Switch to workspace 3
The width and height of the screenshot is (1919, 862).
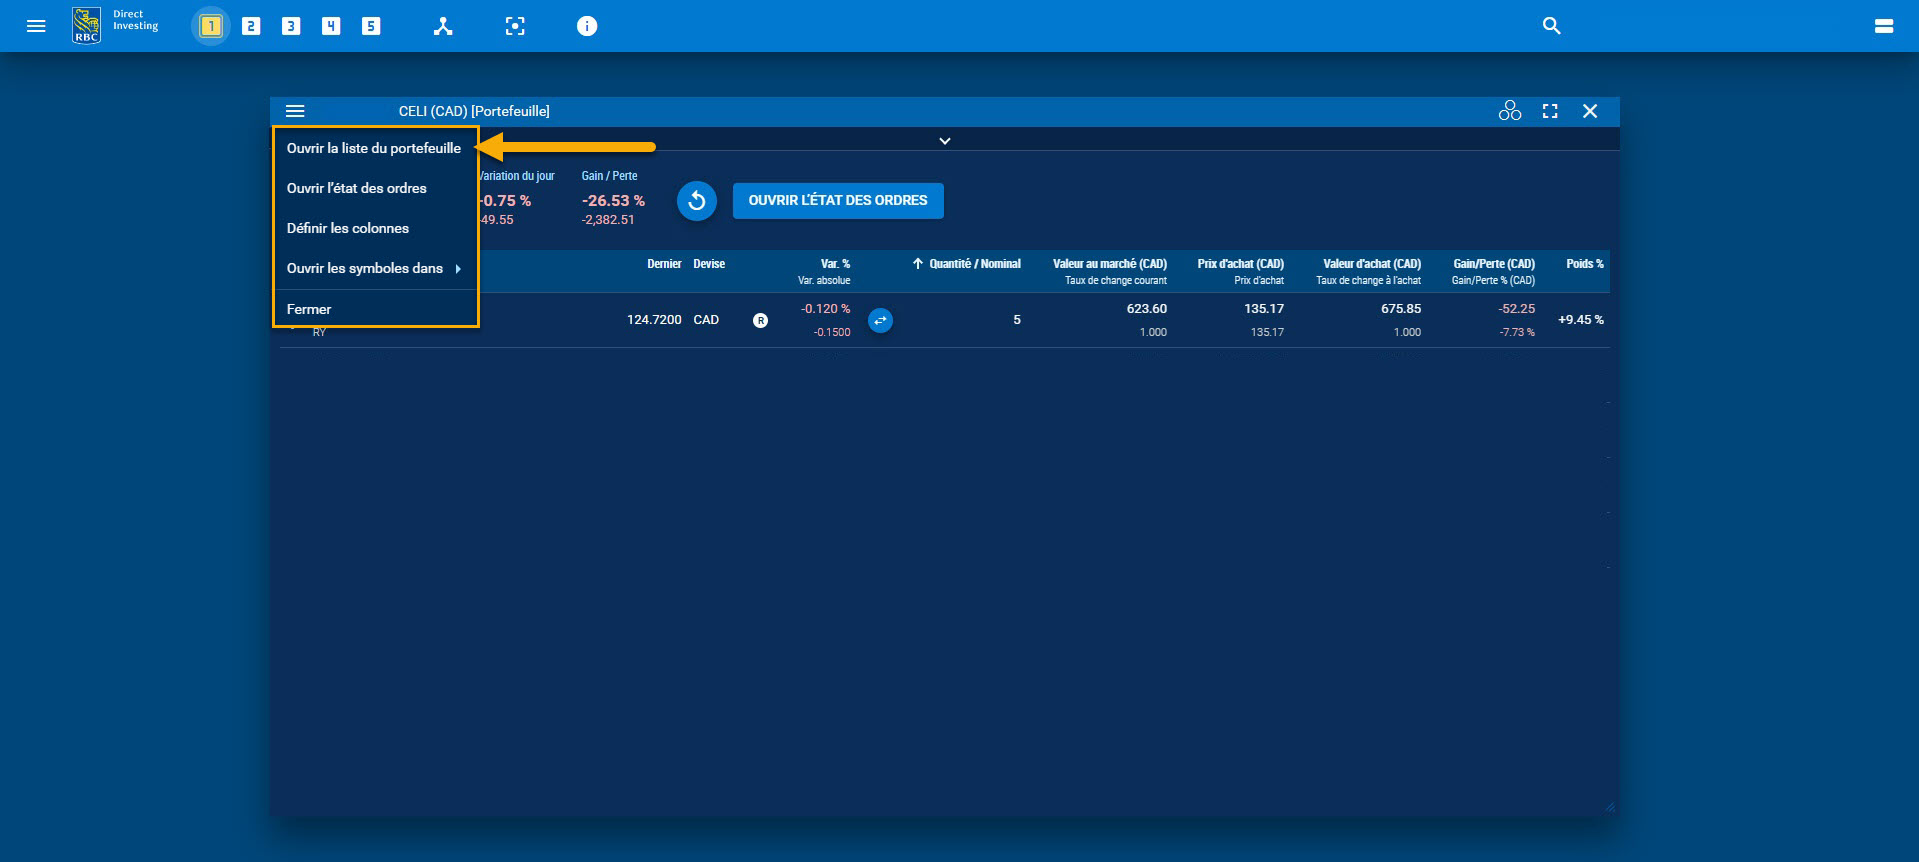(x=291, y=26)
